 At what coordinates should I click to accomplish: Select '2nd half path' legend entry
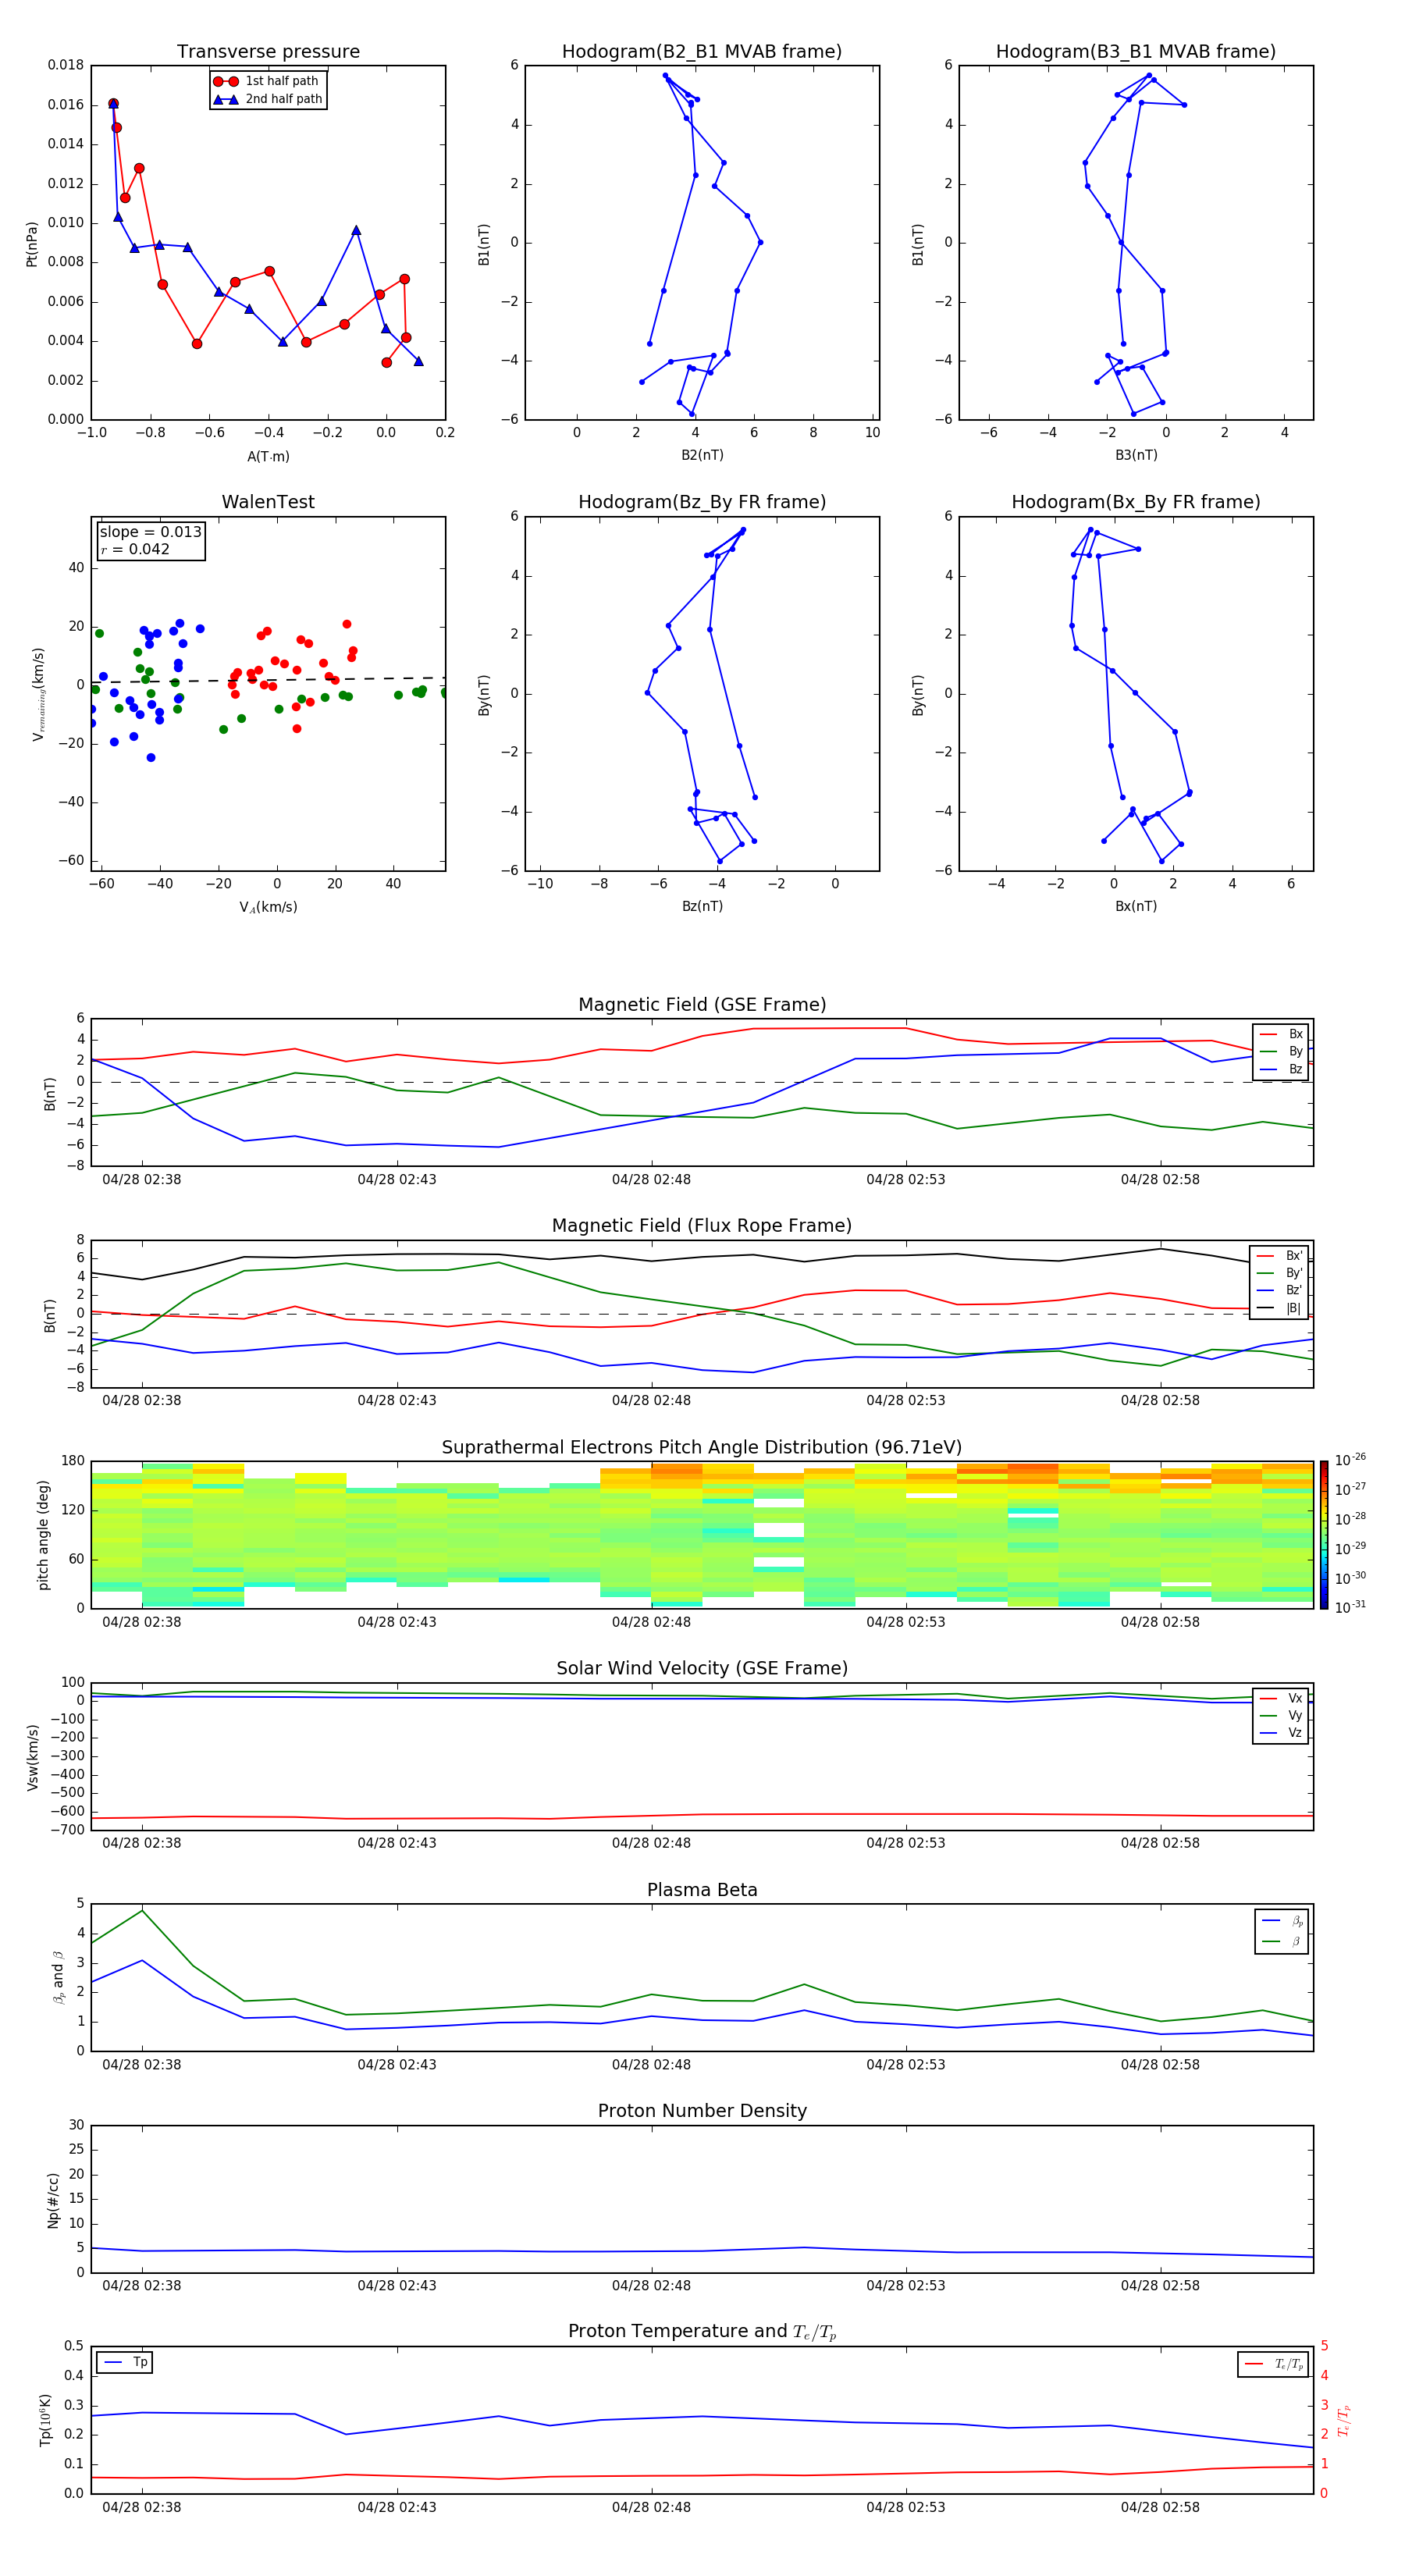268,99
